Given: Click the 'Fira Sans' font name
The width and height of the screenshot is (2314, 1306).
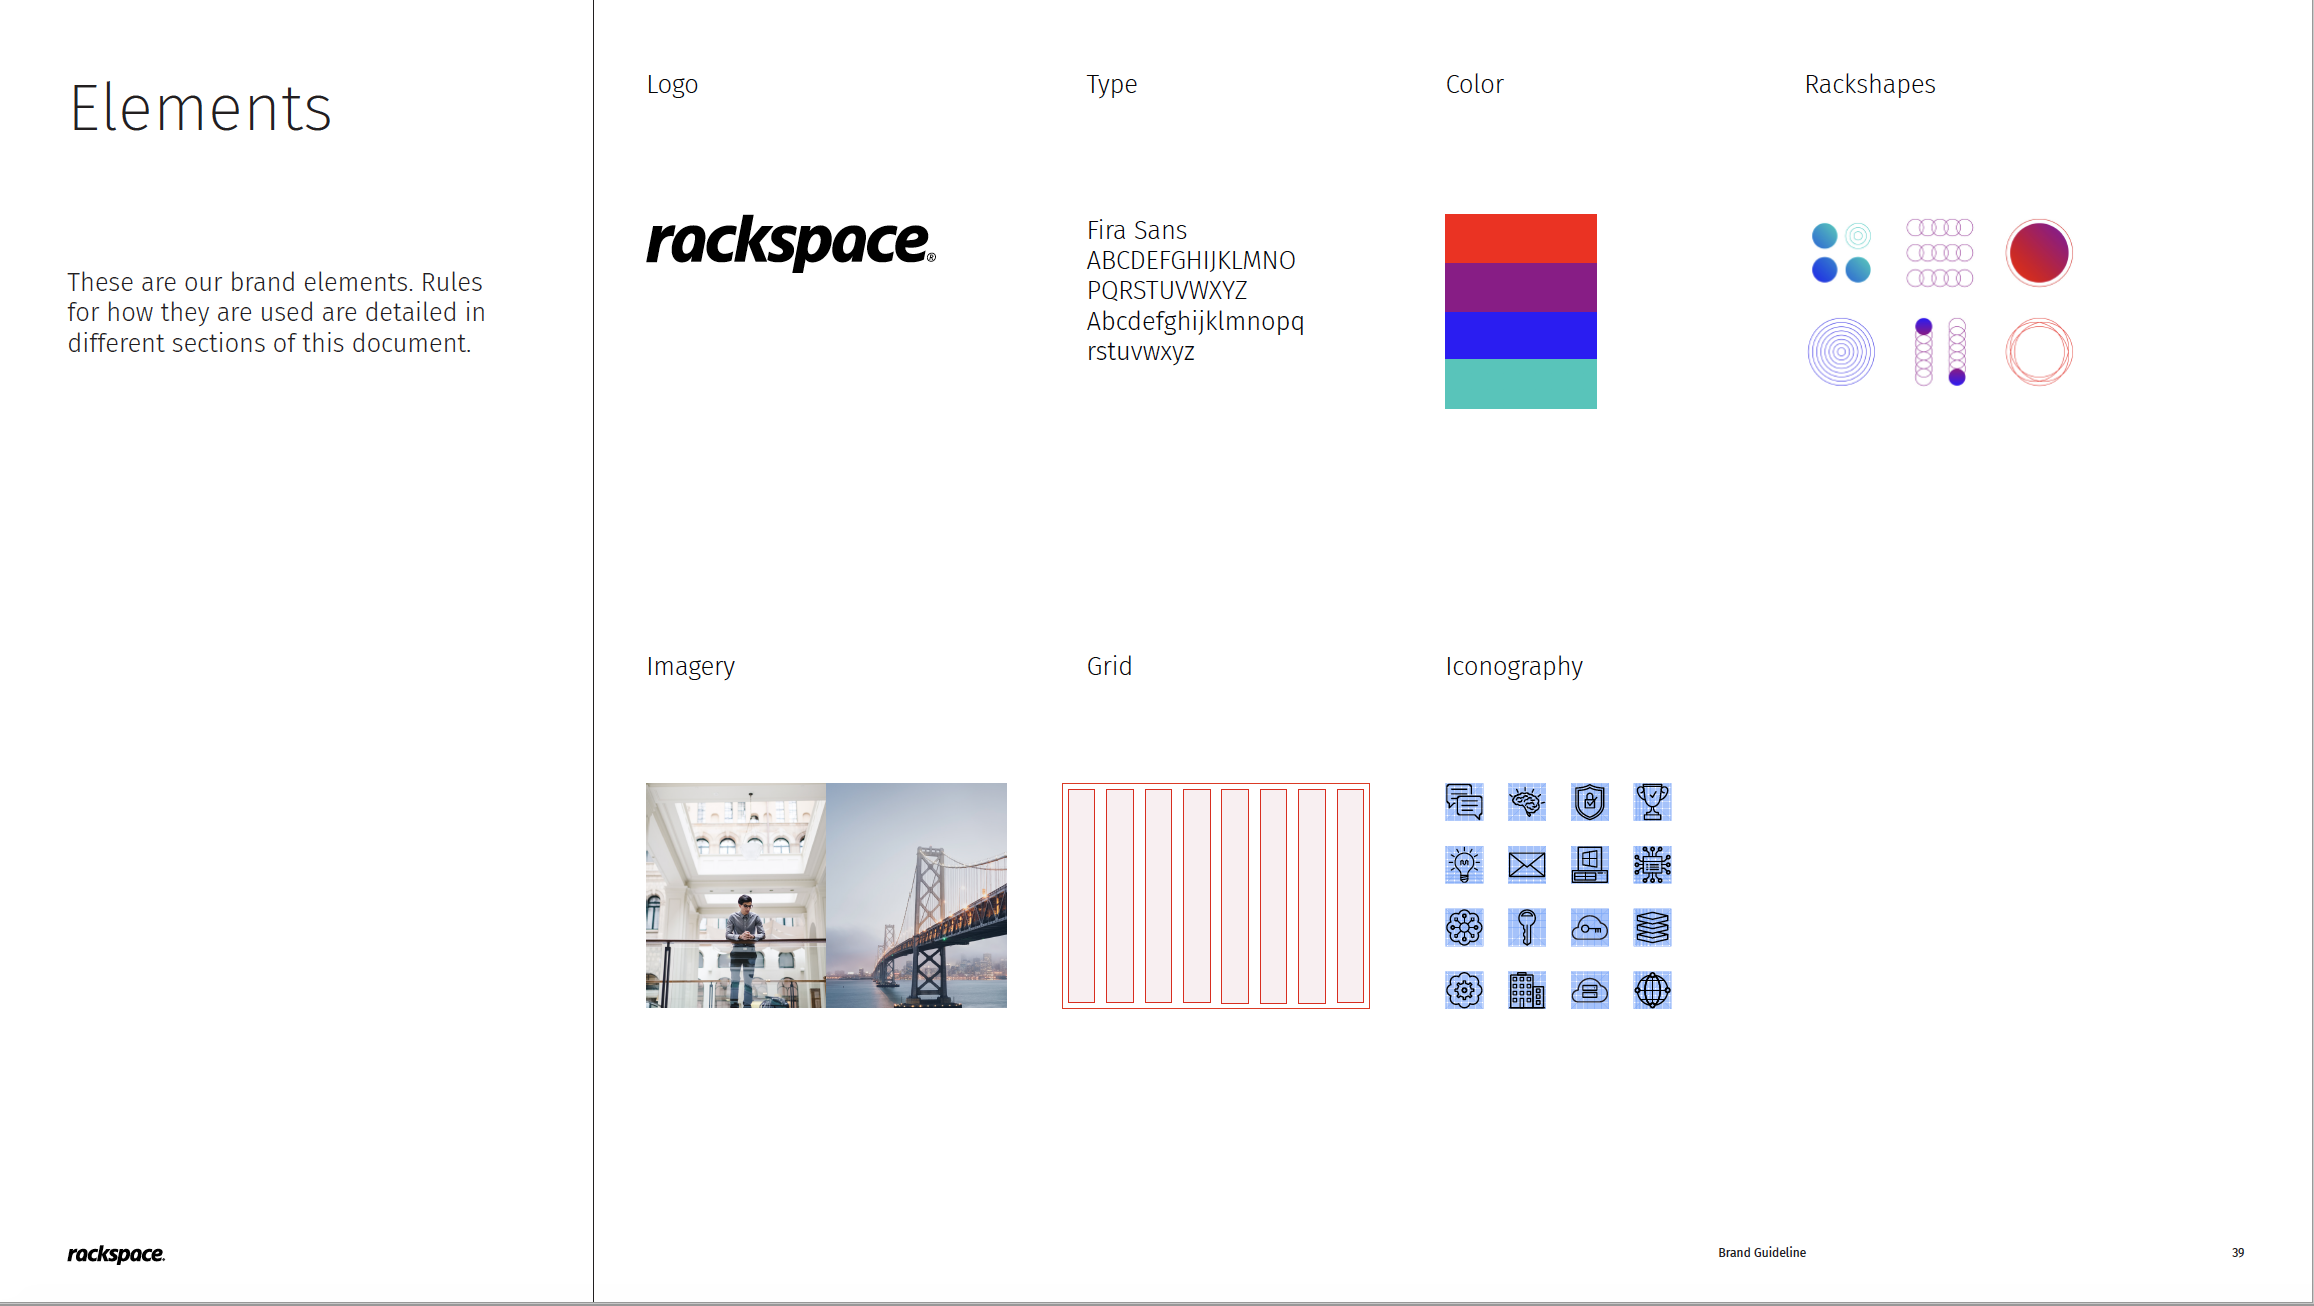Looking at the screenshot, I should pyautogui.click(x=1137, y=230).
